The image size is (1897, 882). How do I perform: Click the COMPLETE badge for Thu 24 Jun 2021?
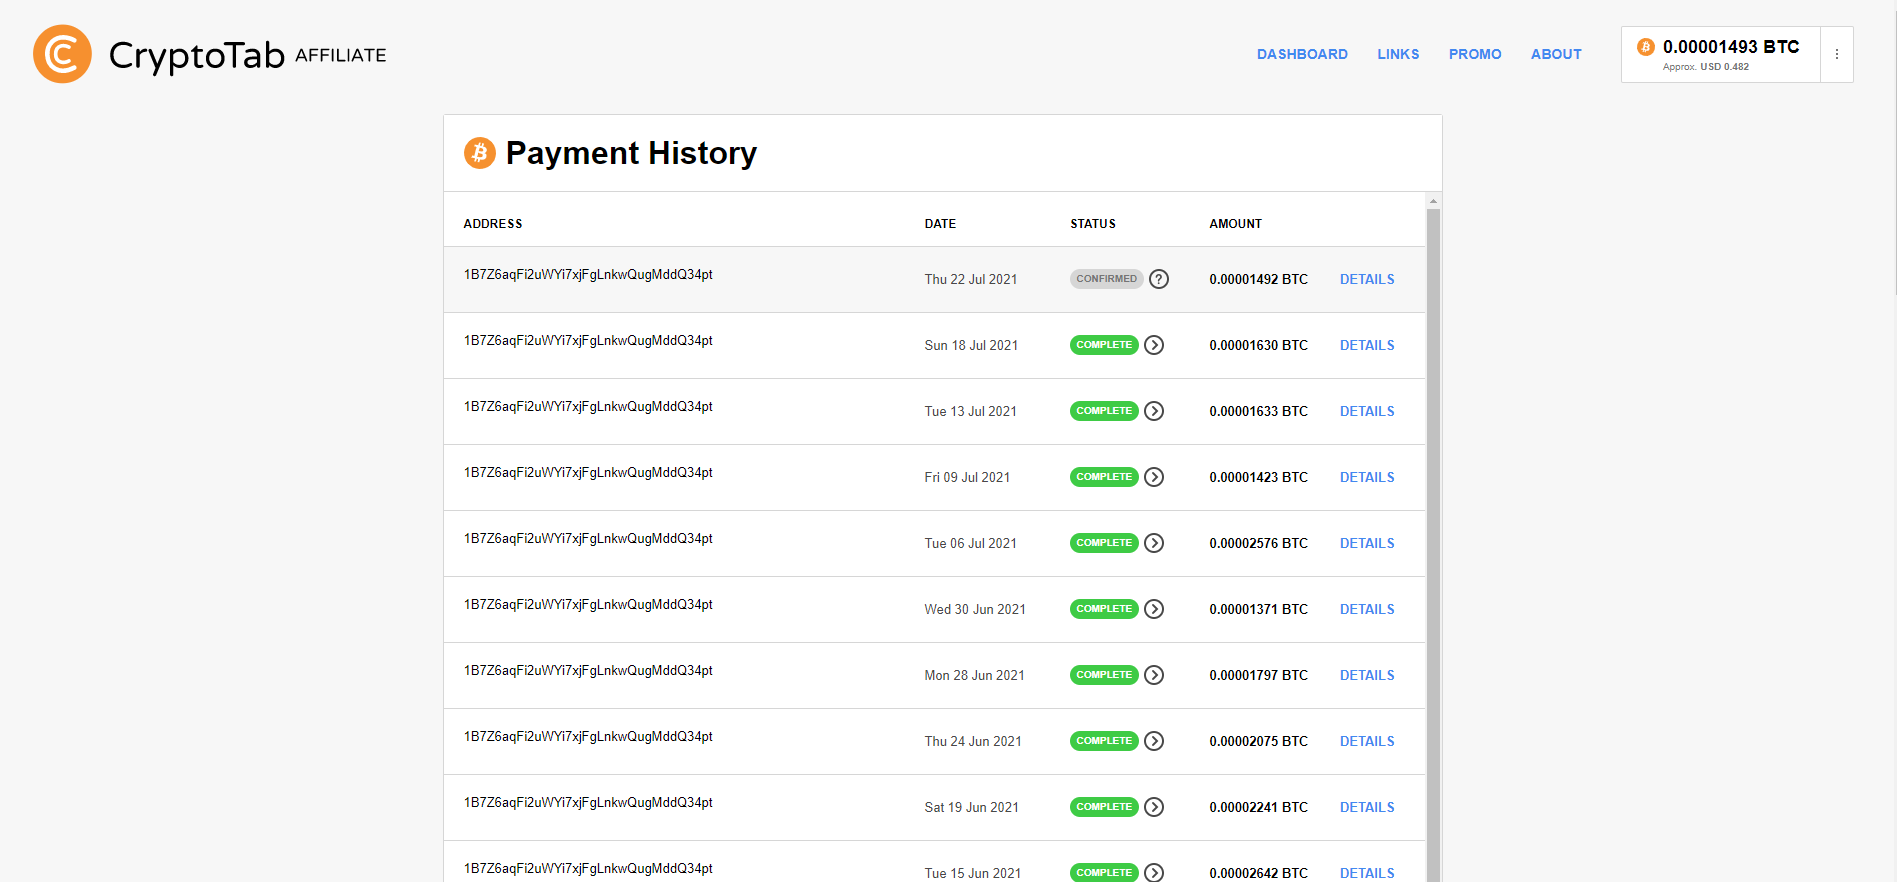[x=1104, y=741]
